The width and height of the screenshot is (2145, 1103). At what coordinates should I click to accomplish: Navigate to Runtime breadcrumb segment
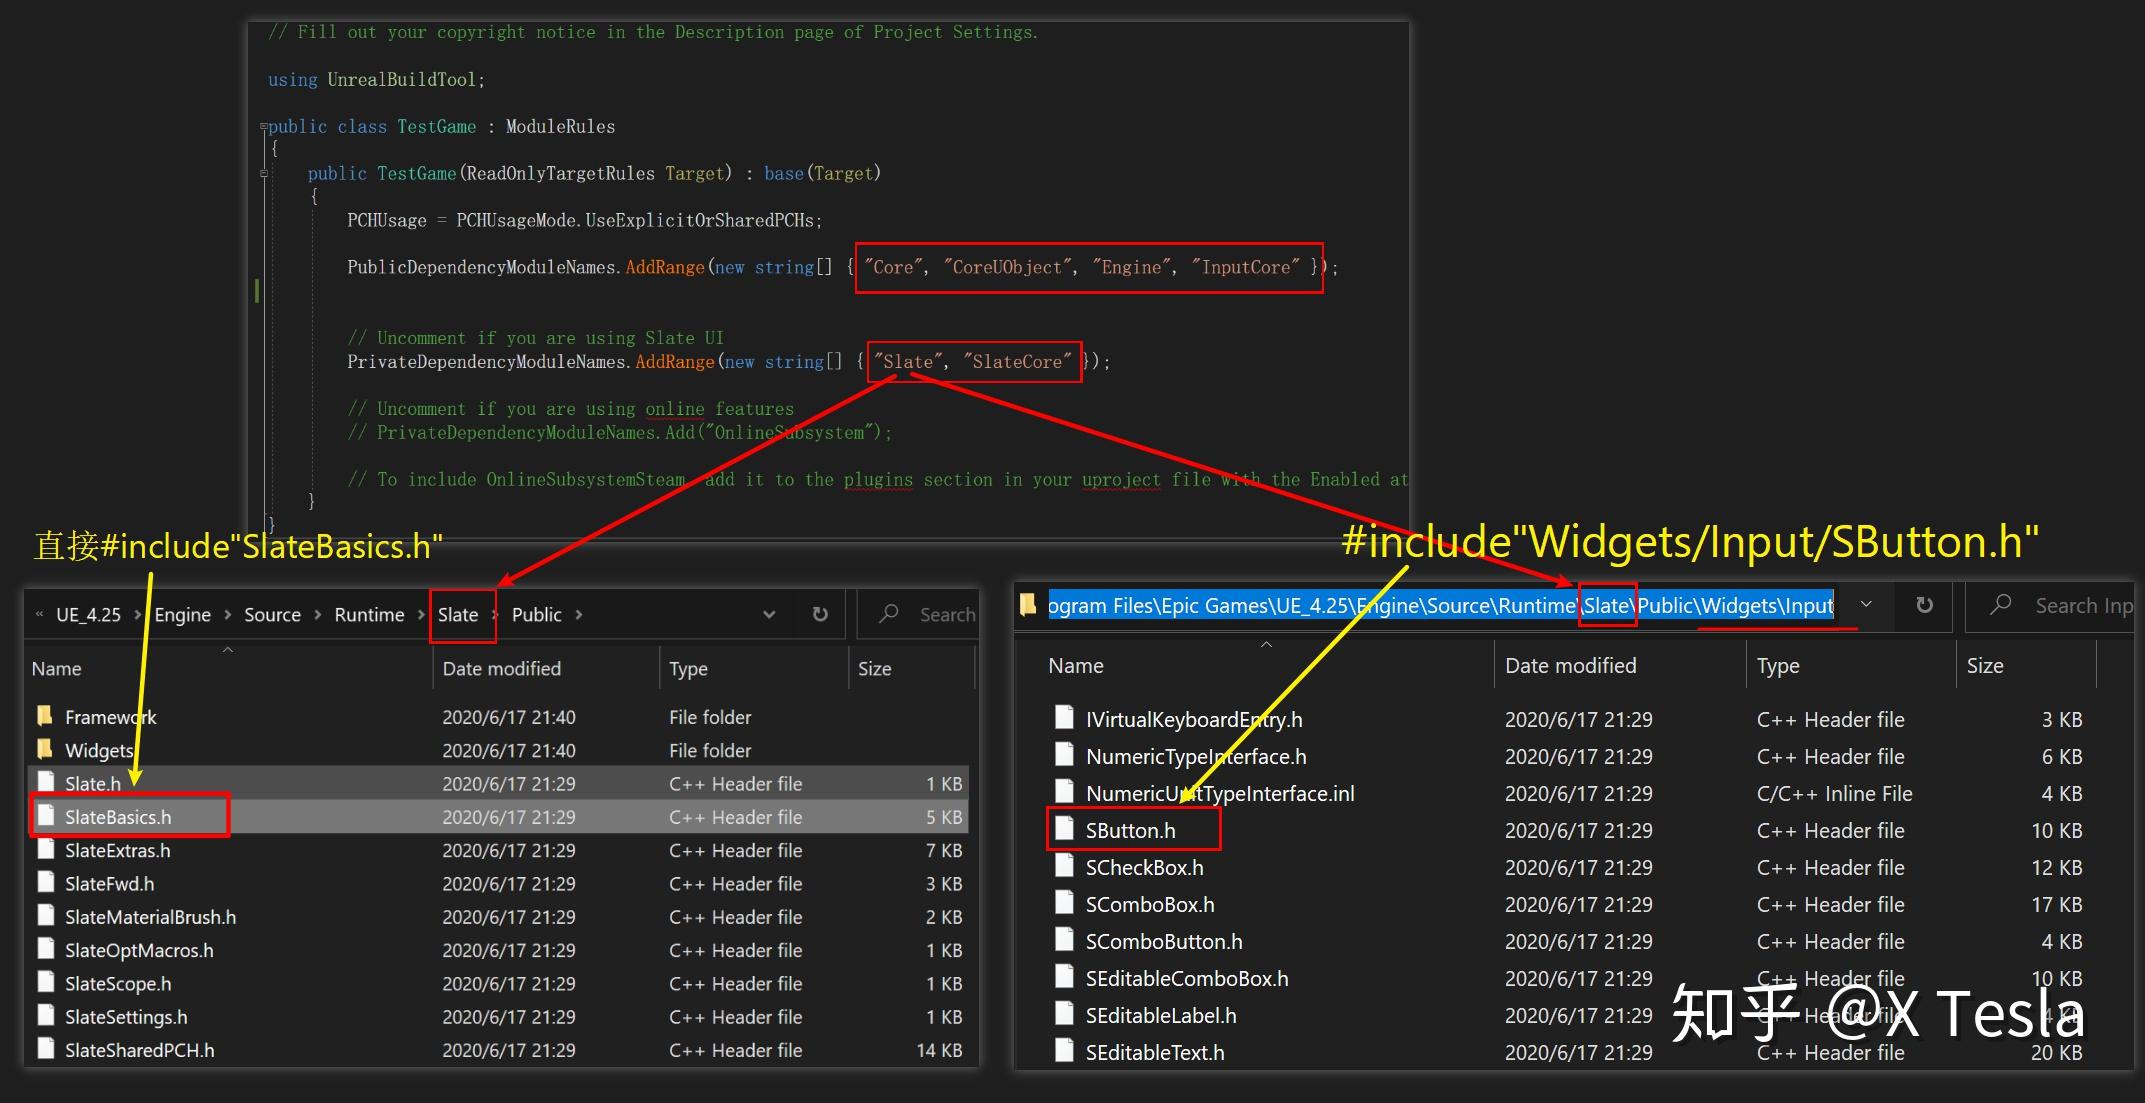point(369,614)
